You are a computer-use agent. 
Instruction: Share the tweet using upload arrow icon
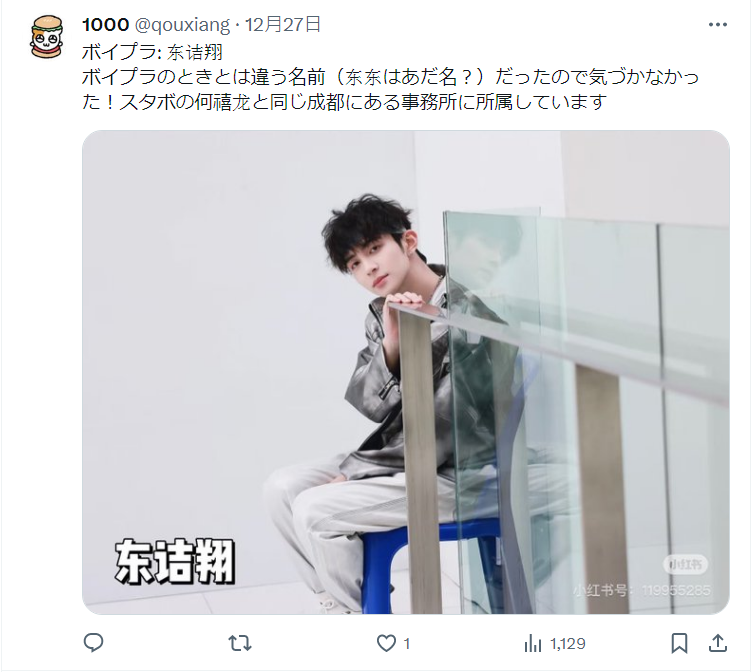click(718, 643)
